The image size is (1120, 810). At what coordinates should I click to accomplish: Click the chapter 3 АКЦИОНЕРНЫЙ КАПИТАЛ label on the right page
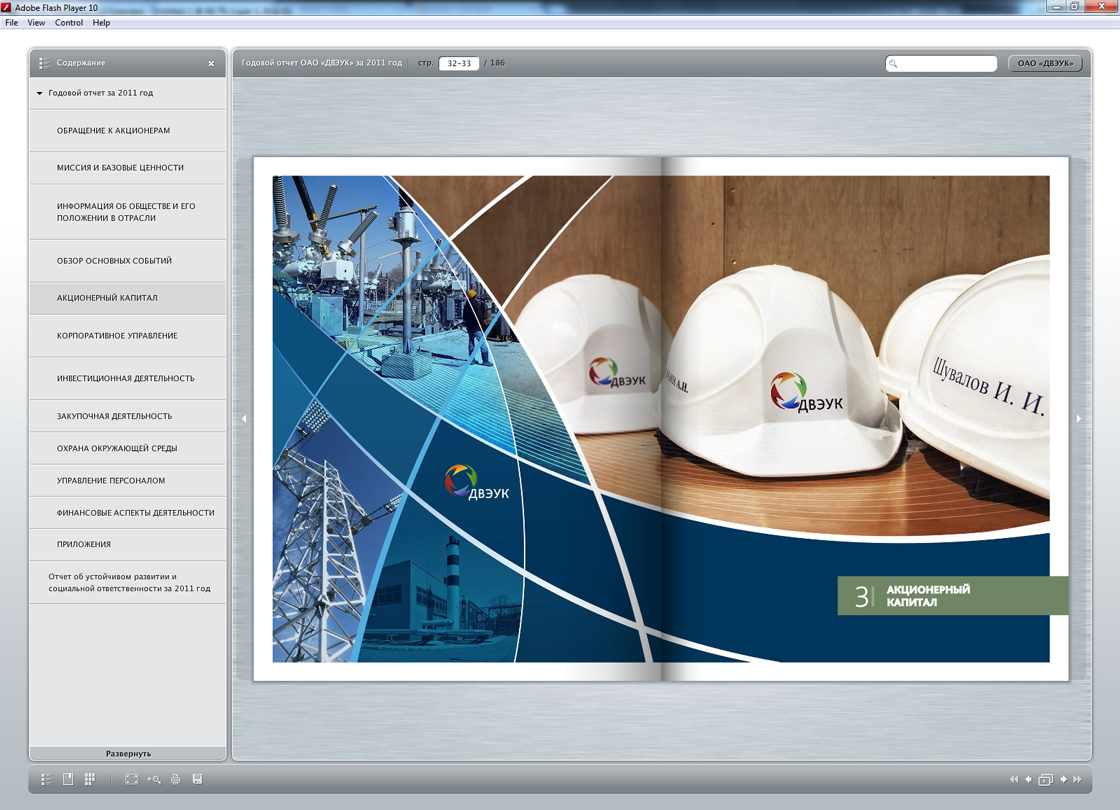pyautogui.click(x=953, y=596)
